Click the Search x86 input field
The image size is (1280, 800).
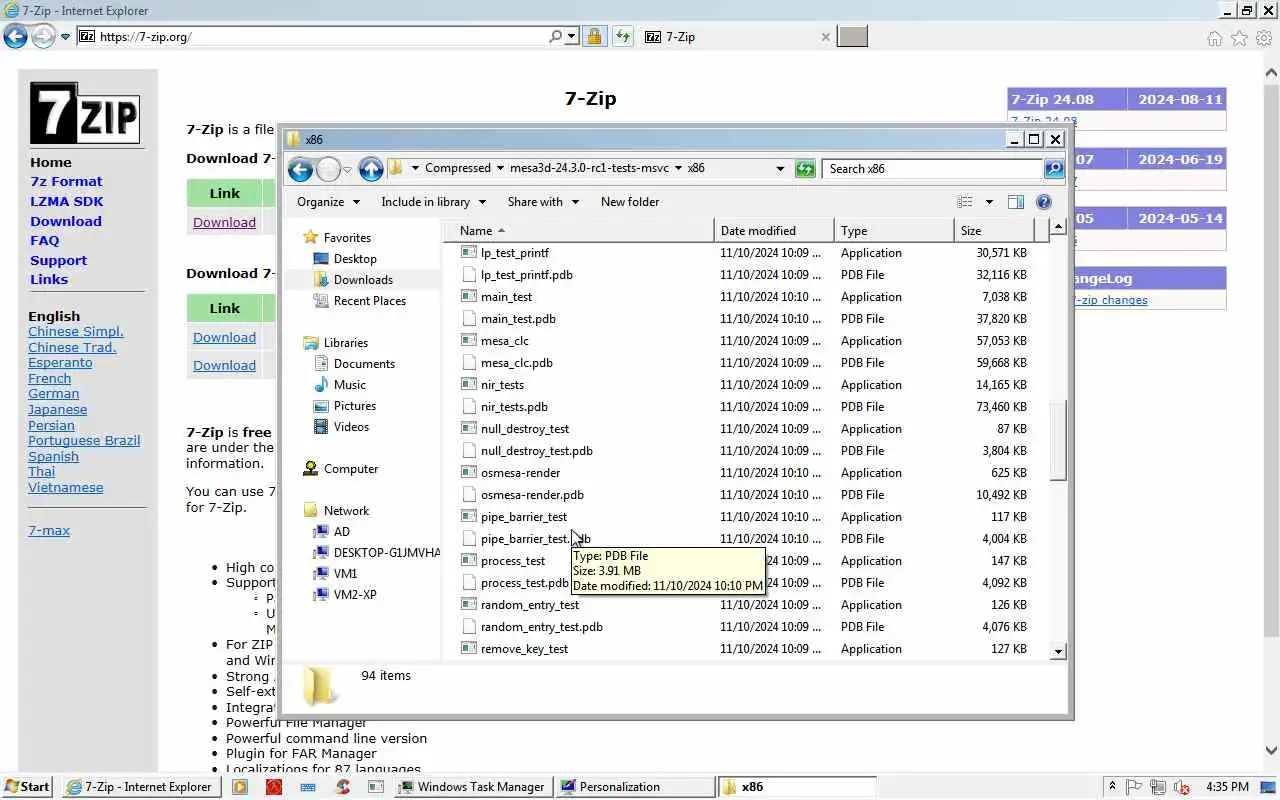931,169
